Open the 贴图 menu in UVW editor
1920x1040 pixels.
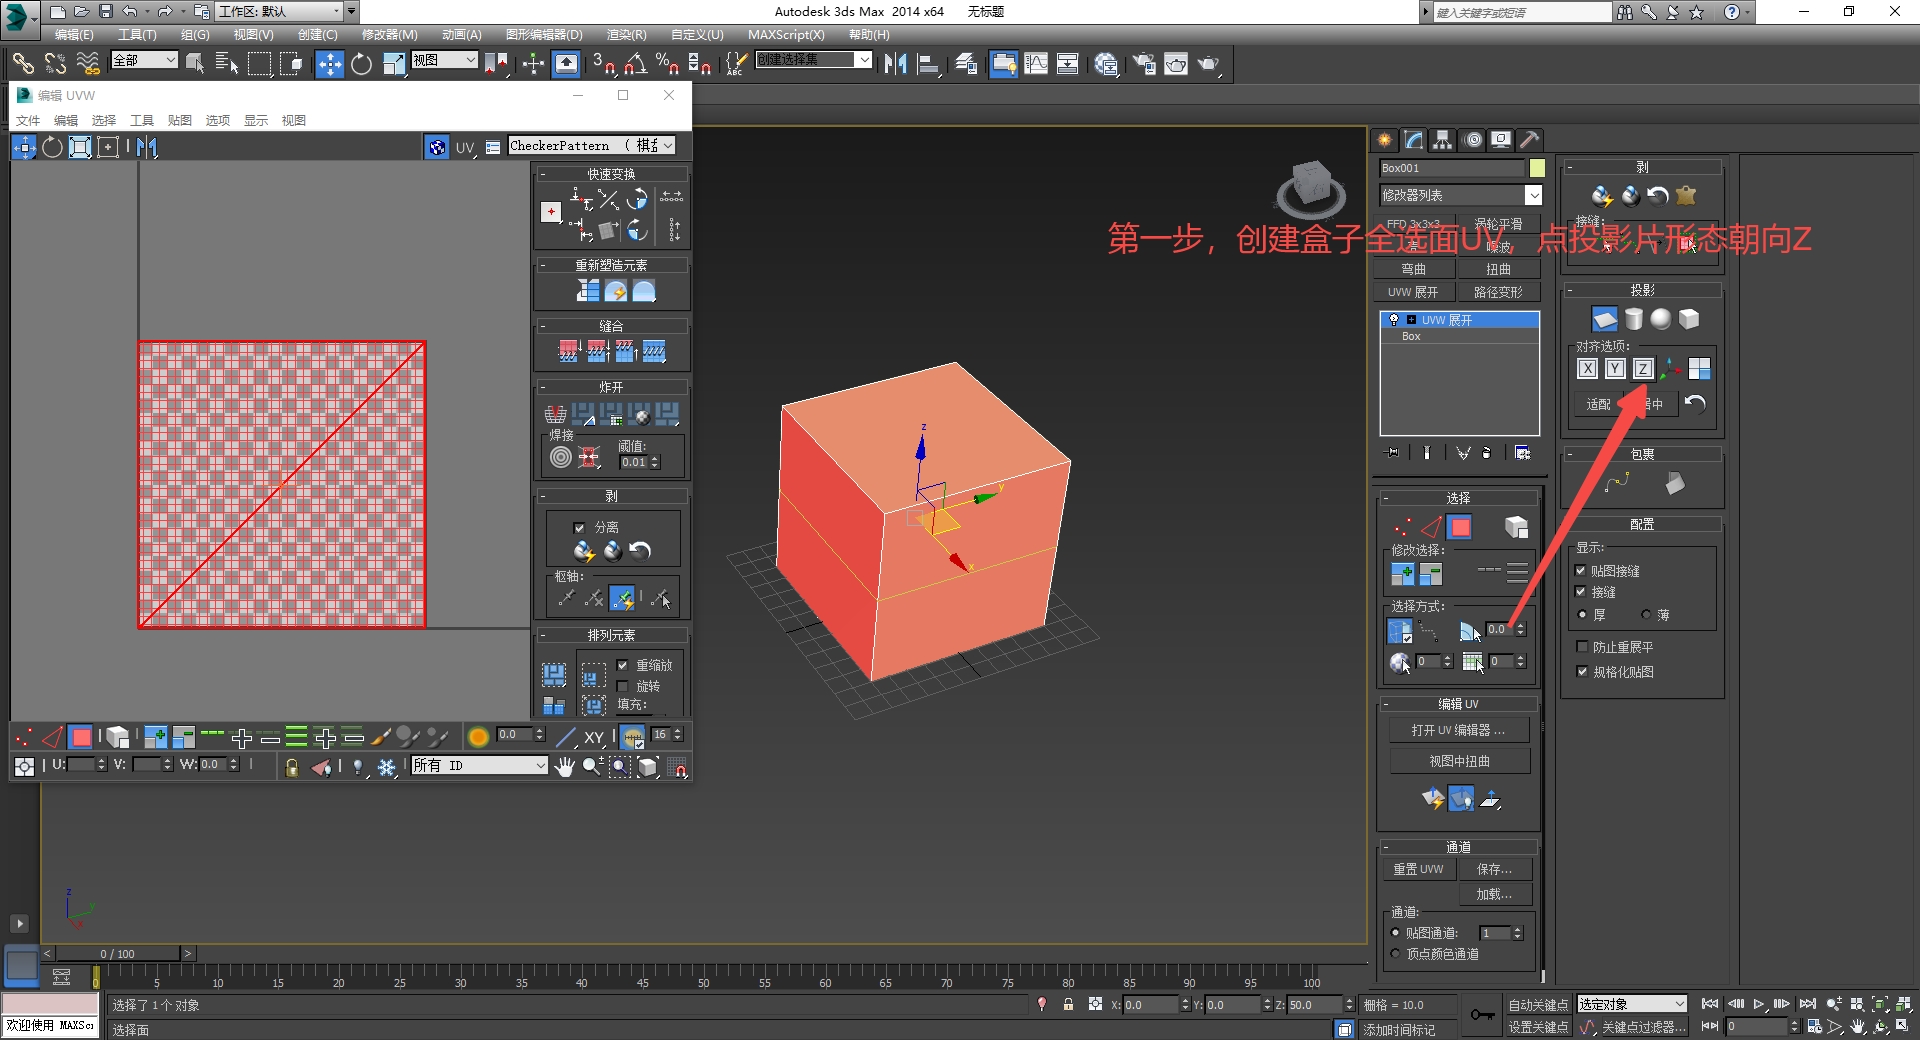(x=179, y=120)
